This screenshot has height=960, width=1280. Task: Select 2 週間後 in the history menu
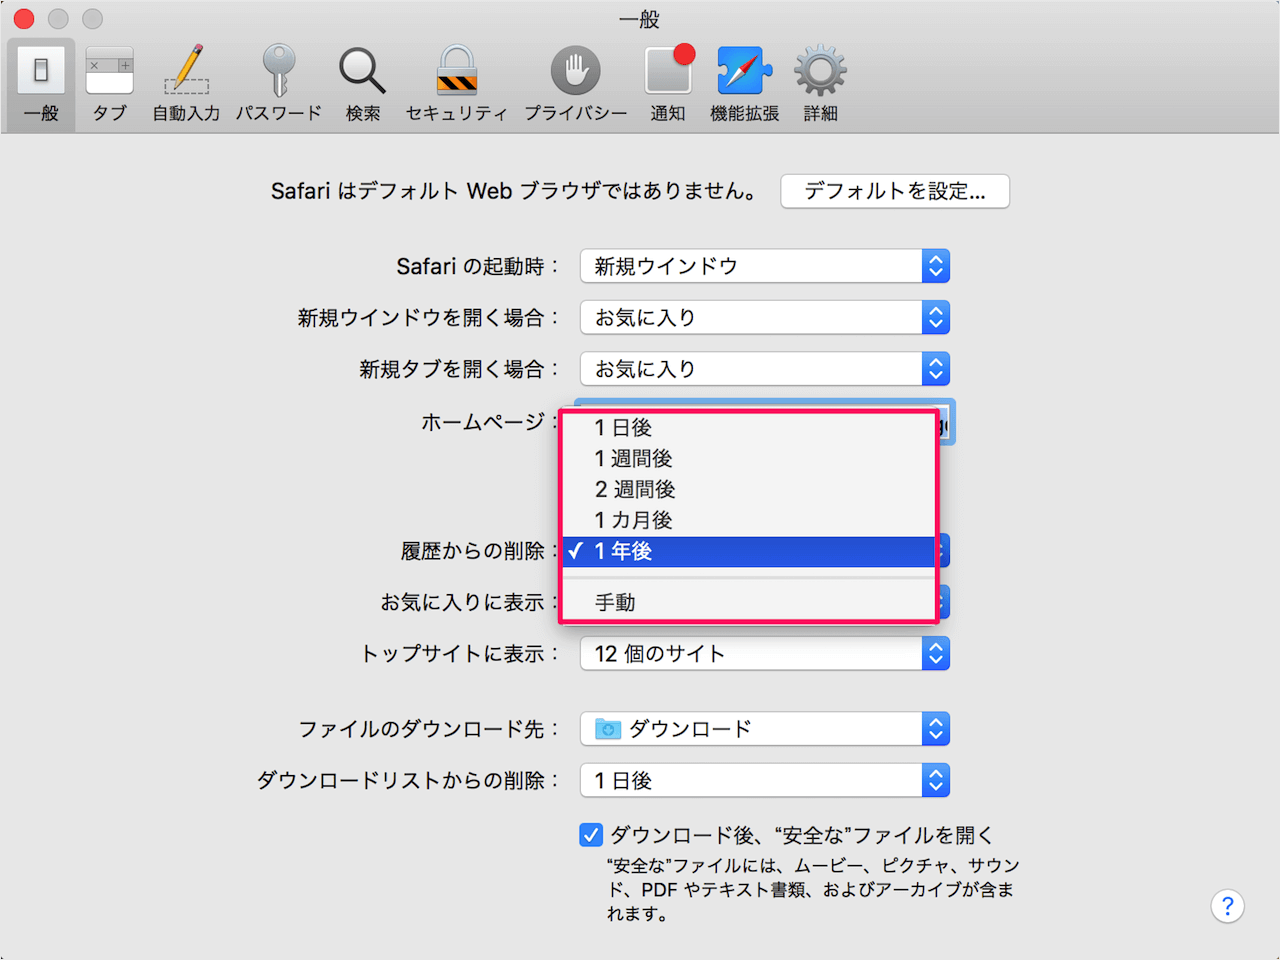click(x=748, y=490)
